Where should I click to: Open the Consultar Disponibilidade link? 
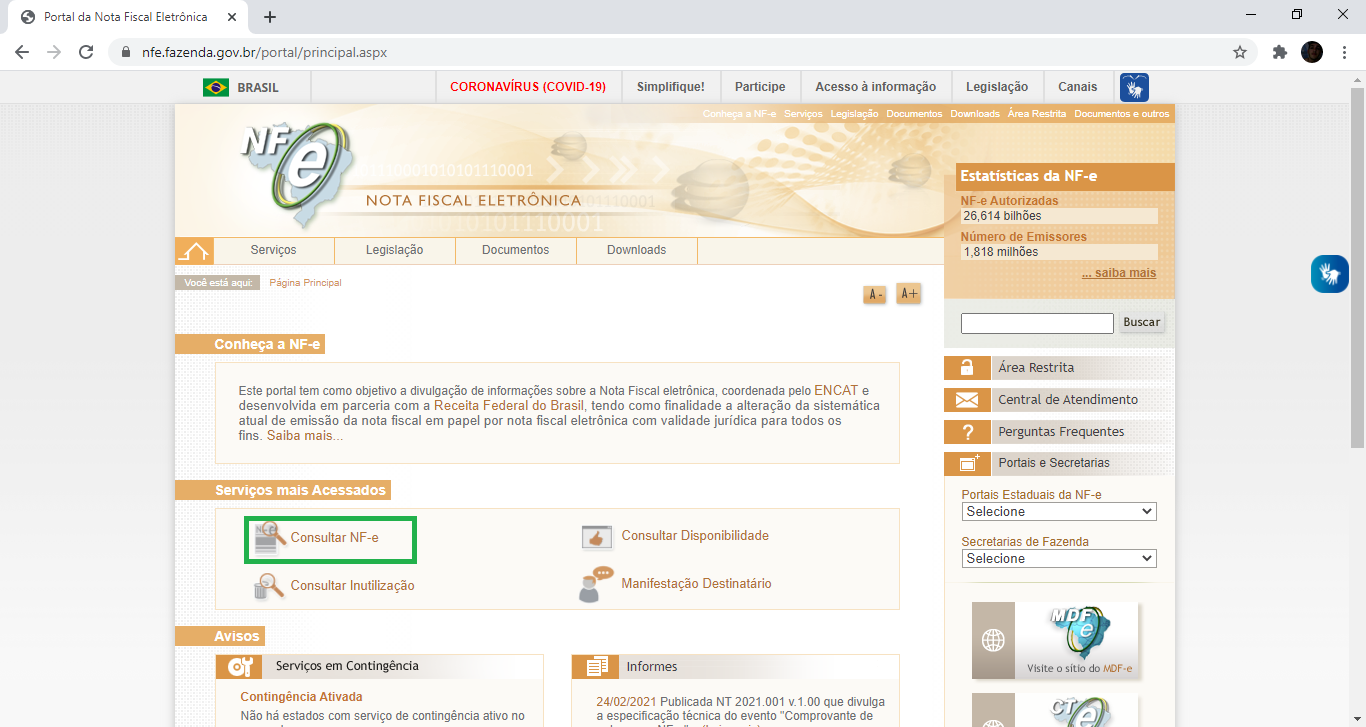(x=695, y=536)
